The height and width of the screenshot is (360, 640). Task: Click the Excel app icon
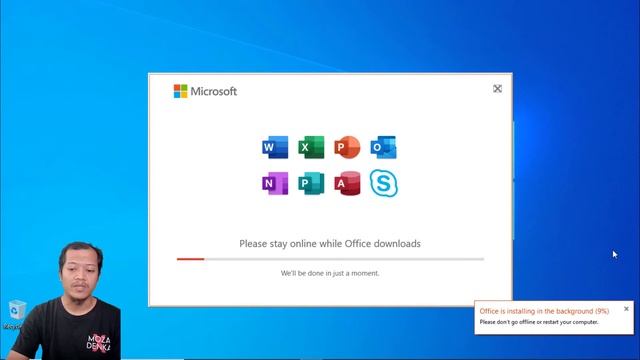311,147
